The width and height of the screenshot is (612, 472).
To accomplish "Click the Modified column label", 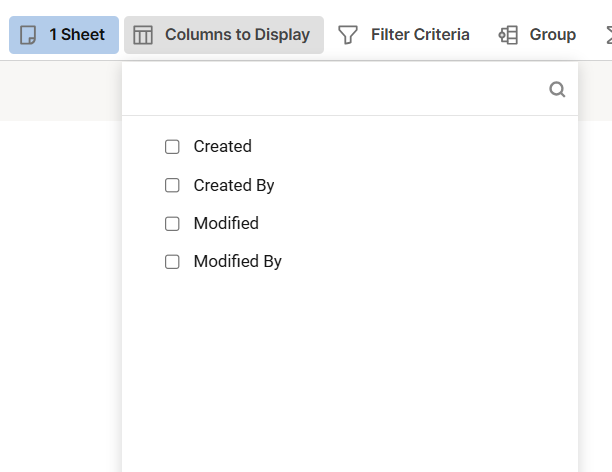I will (x=226, y=224).
